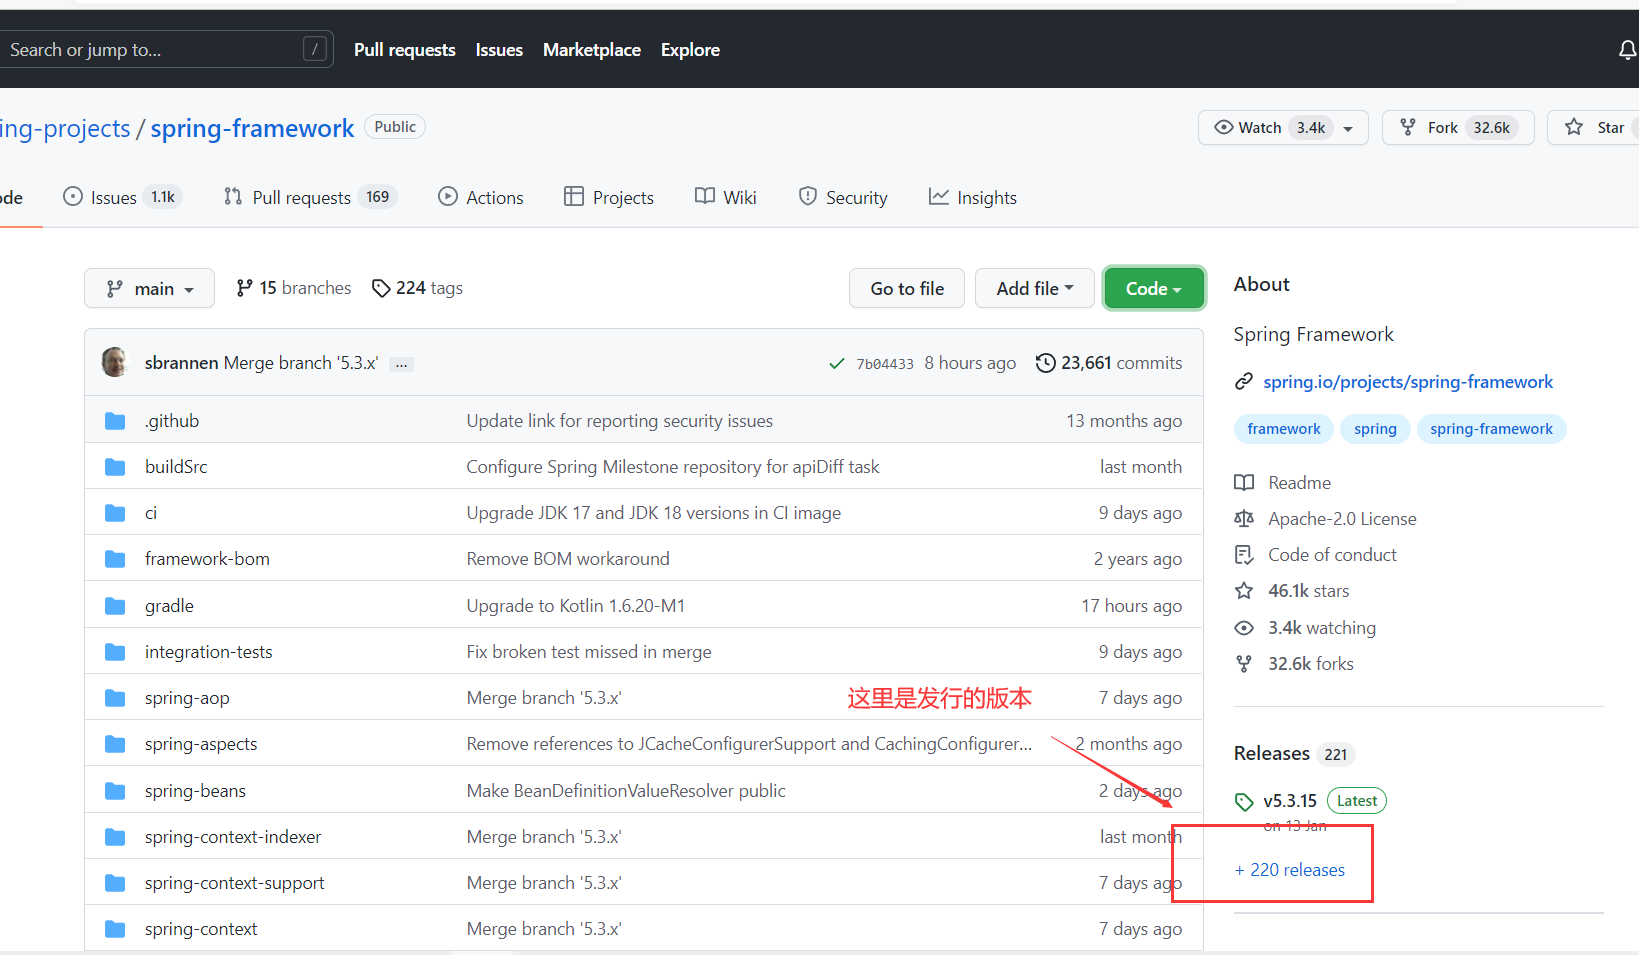Viewport: 1639px width, 955px height.
Task: Click the star icon next to 46.1k stars
Action: pyautogui.click(x=1244, y=591)
